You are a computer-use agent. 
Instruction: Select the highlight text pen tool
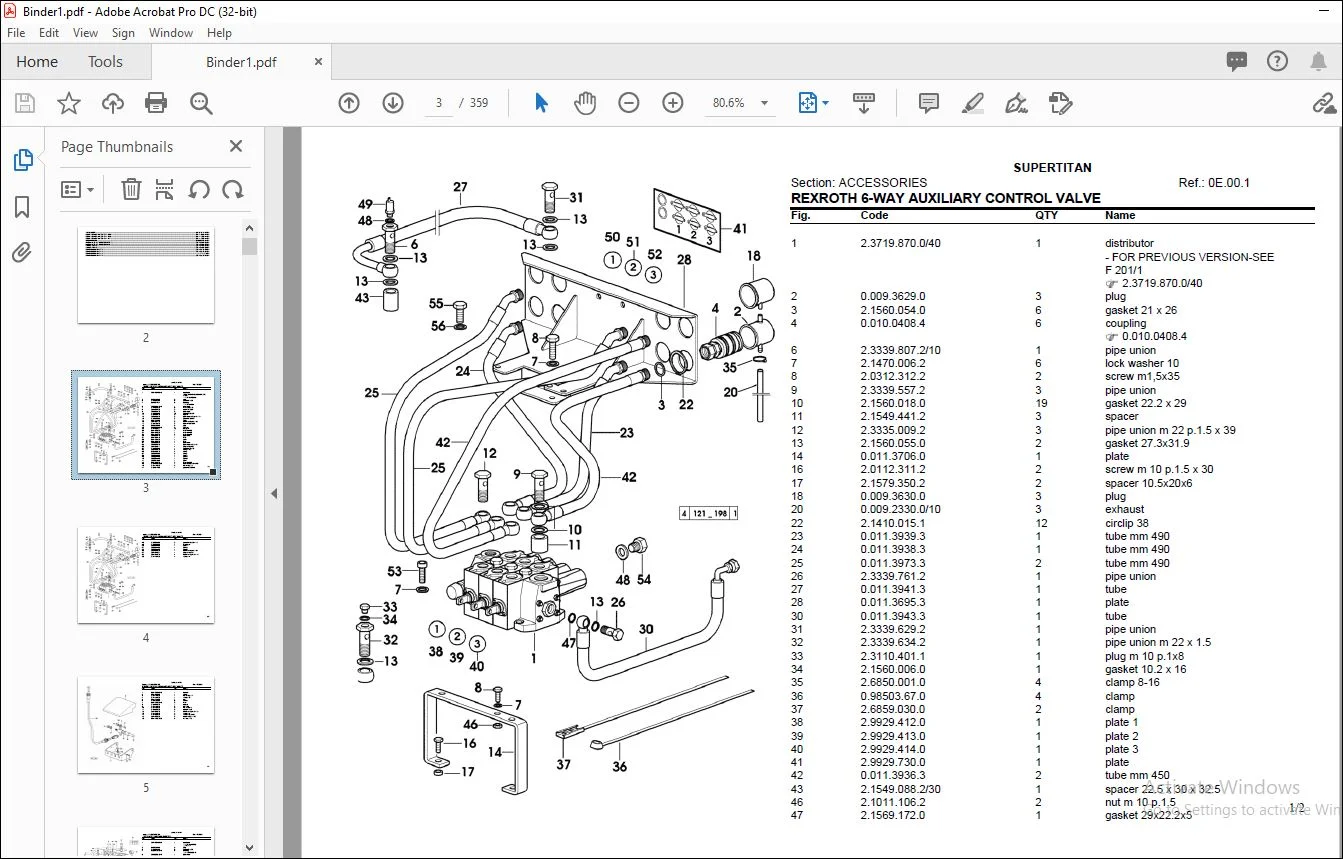[x=972, y=103]
